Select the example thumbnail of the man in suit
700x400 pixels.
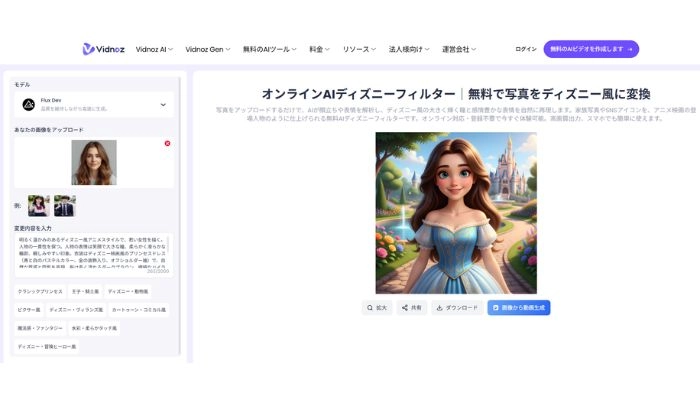coord(65,206)
